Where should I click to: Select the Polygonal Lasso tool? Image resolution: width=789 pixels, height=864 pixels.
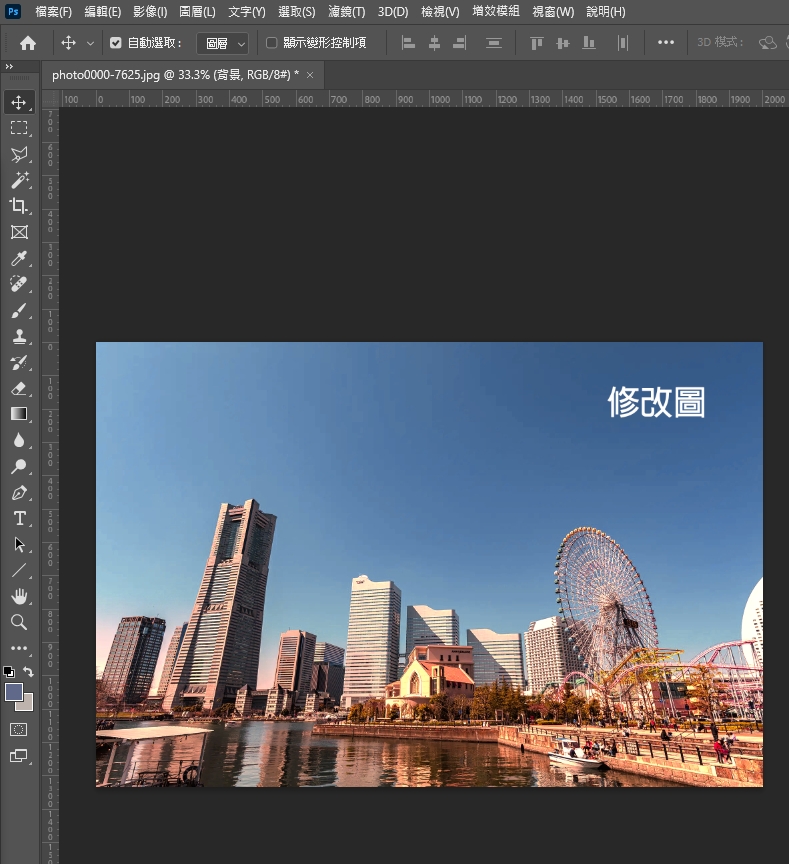[x=19, y=154]
